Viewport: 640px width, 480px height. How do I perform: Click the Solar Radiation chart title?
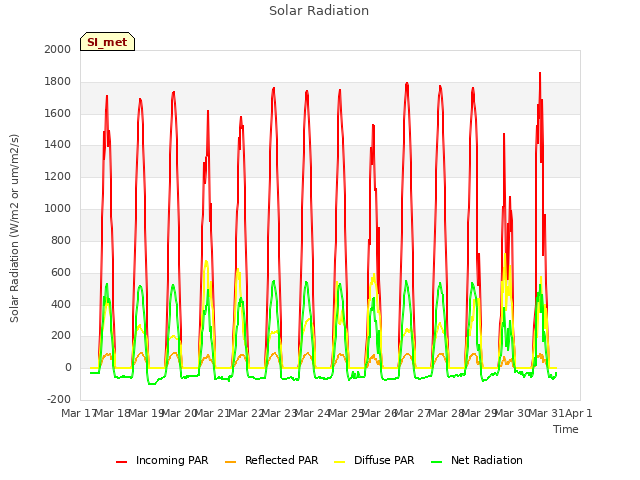(x=319, y=11)
